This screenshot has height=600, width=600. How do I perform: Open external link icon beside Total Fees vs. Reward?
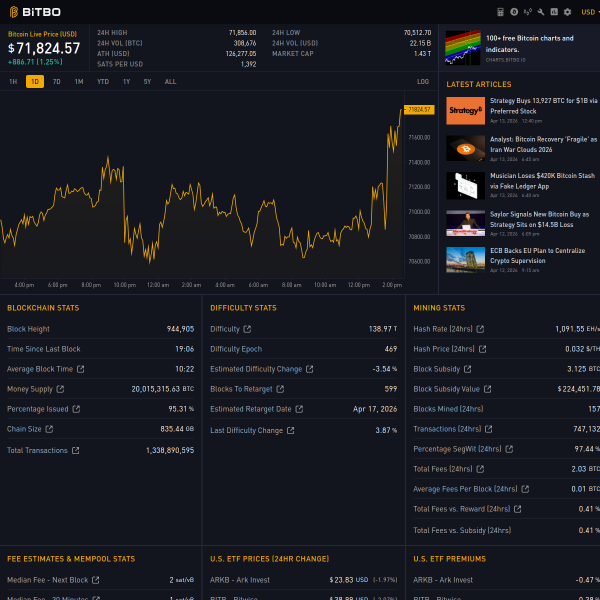(x=517, y=509)
